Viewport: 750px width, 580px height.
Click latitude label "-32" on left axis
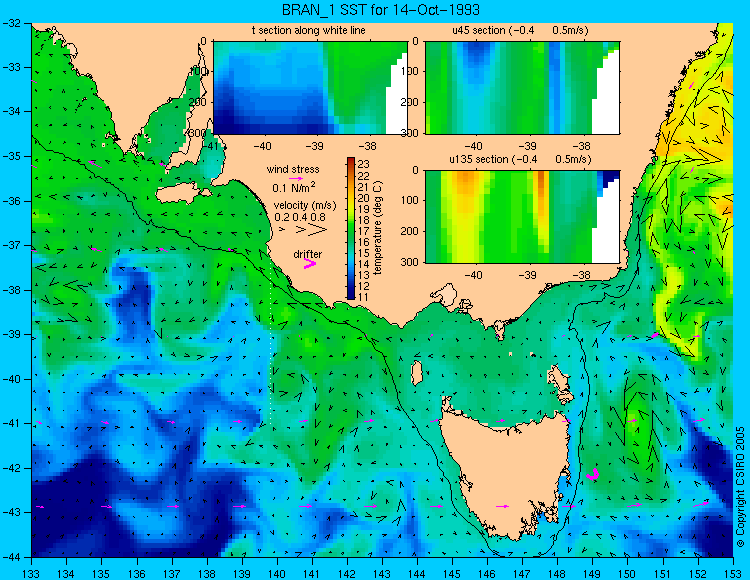(x=11, y=23)
